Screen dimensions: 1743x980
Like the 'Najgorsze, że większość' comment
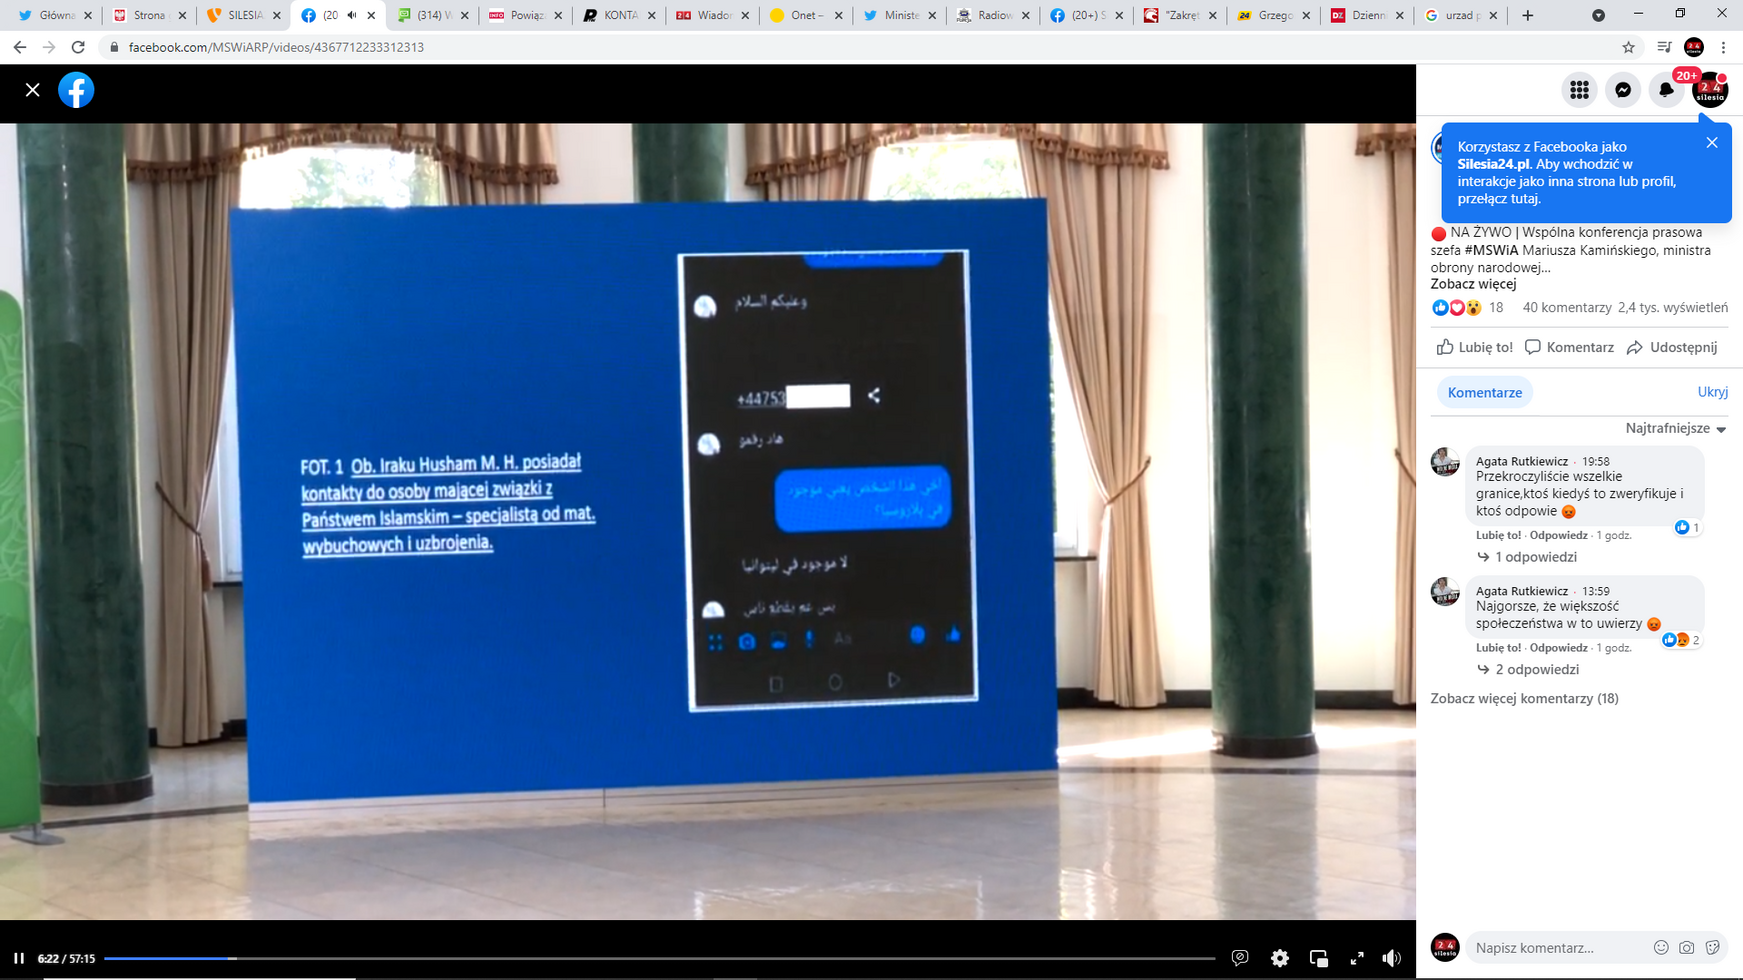click(x=1498, y=648)
